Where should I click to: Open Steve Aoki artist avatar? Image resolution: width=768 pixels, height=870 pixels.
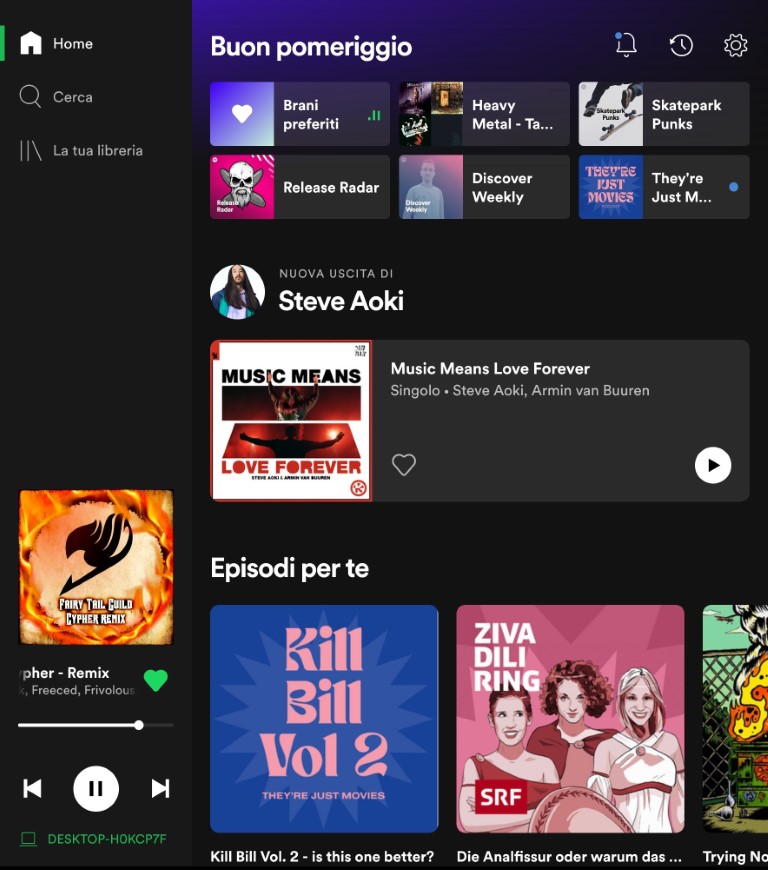[238, 292]
